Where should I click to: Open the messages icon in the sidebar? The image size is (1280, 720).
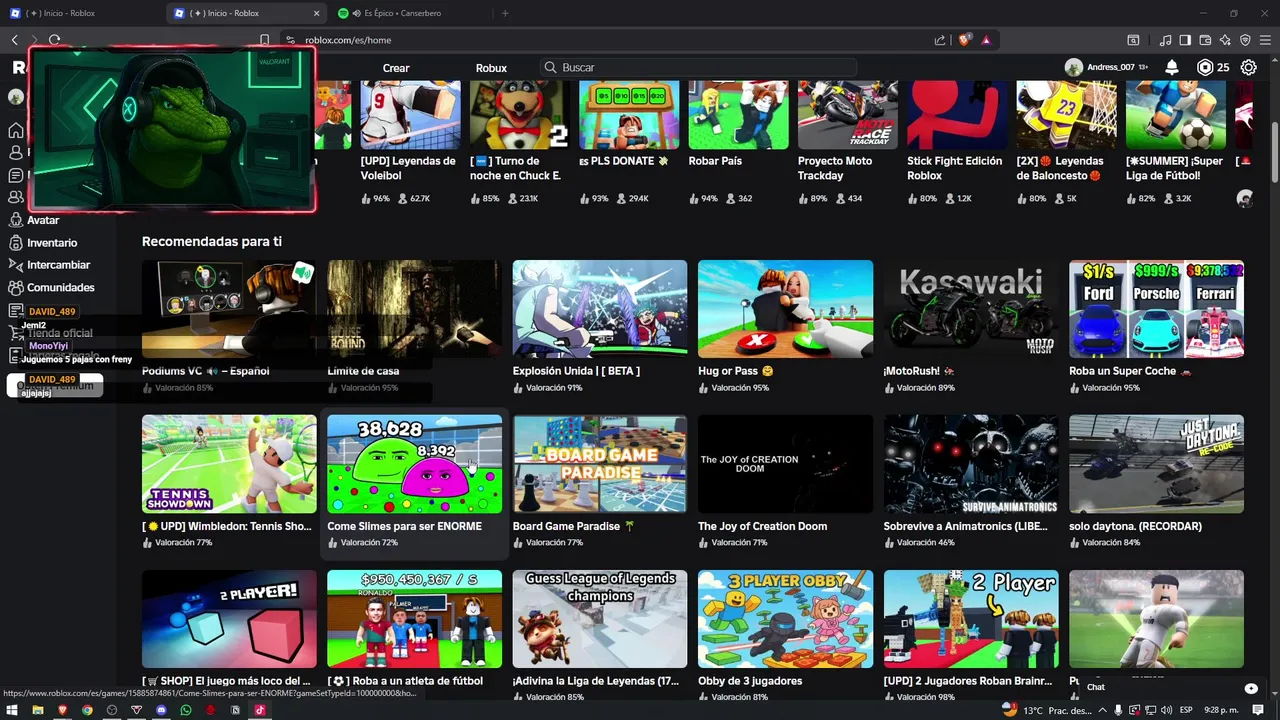point(16,175)
